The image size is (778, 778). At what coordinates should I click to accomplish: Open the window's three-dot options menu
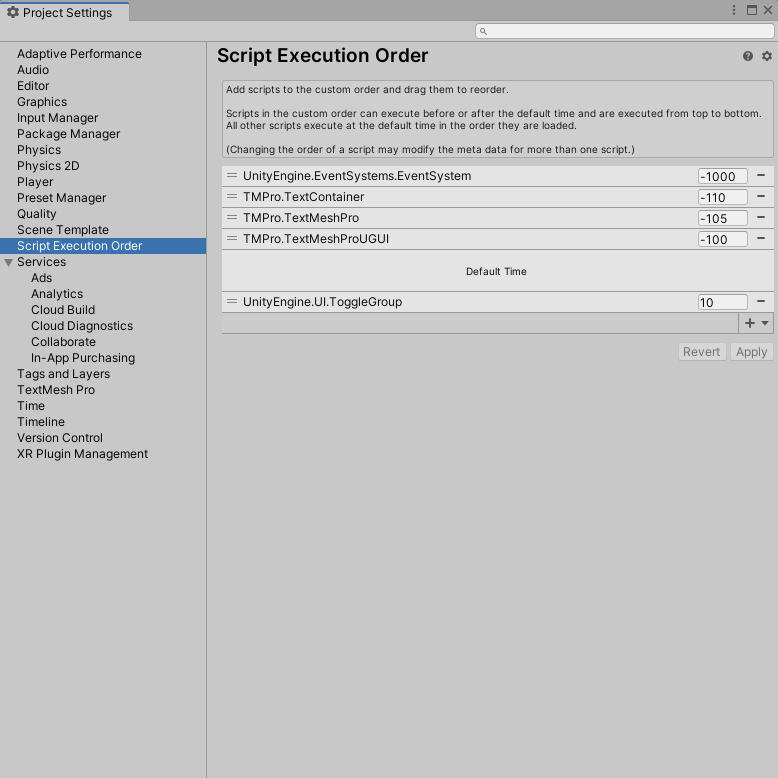[734, 10]
